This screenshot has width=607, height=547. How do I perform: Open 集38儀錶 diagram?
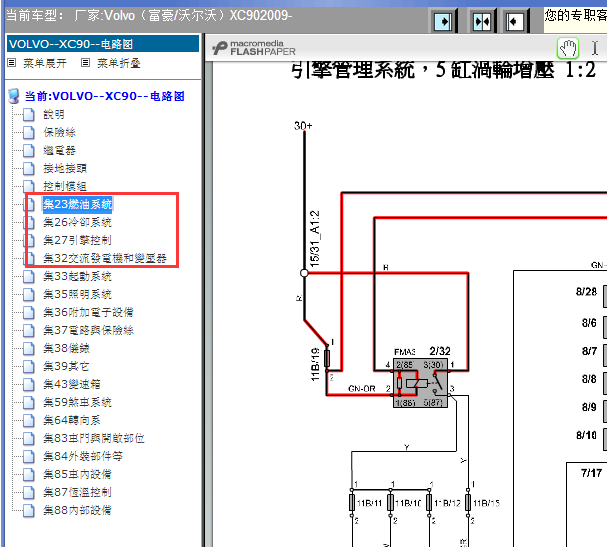pos(67,348)
